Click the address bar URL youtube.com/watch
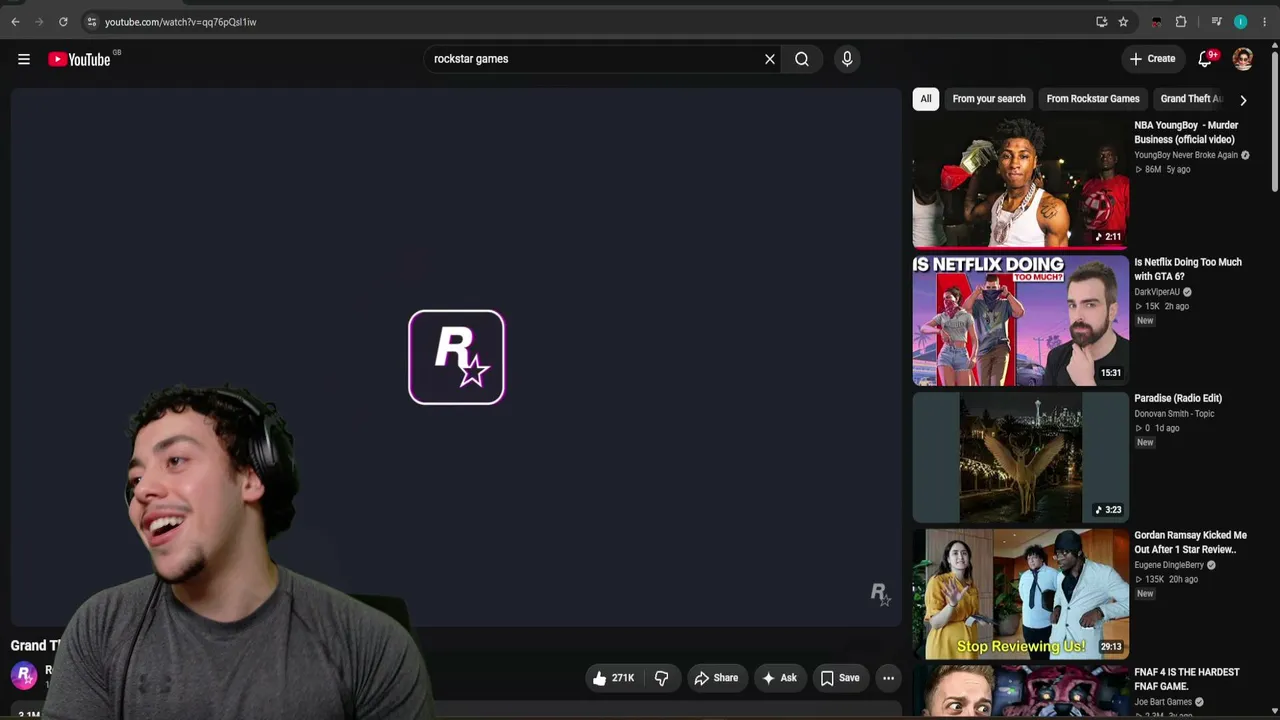Viewport: 1280px width, 720px height. coord(180,22)
